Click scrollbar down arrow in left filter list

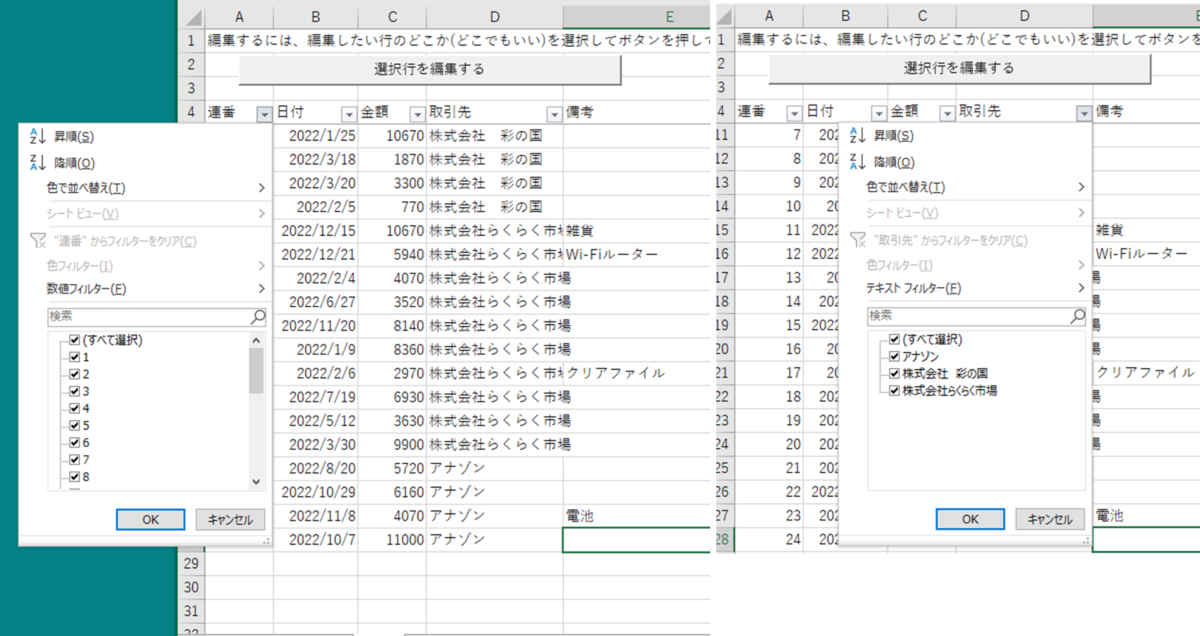tap(257, 481)
